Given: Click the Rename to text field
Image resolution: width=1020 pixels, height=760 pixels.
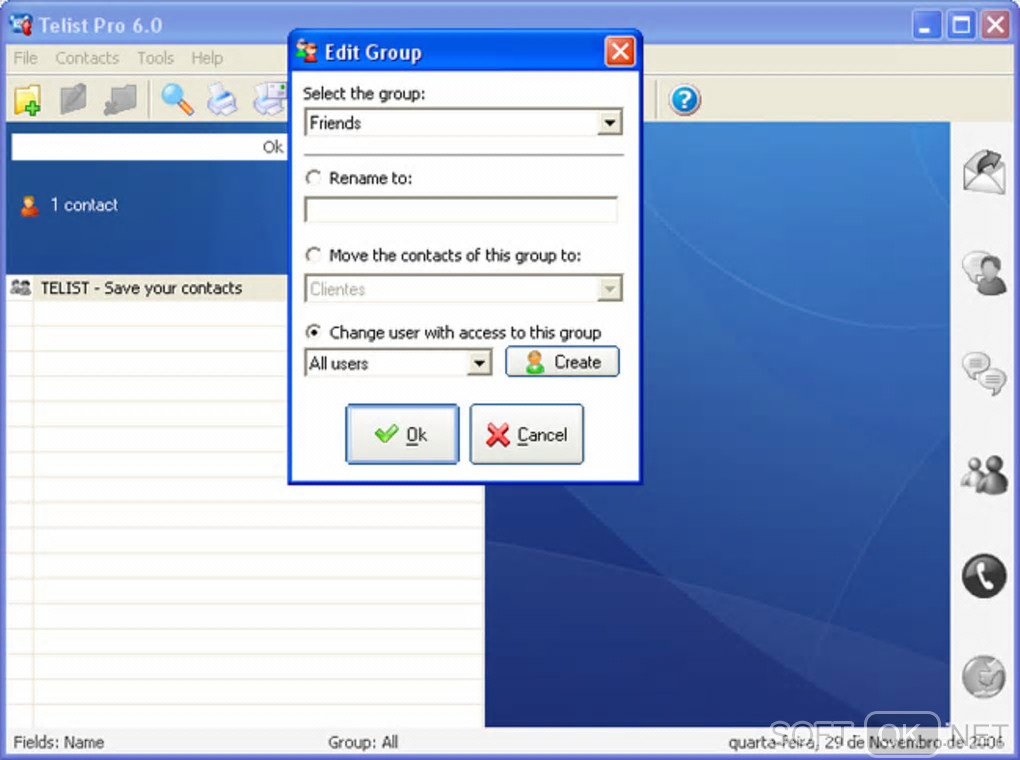Looking at the screenshot, I should point(461,210).
